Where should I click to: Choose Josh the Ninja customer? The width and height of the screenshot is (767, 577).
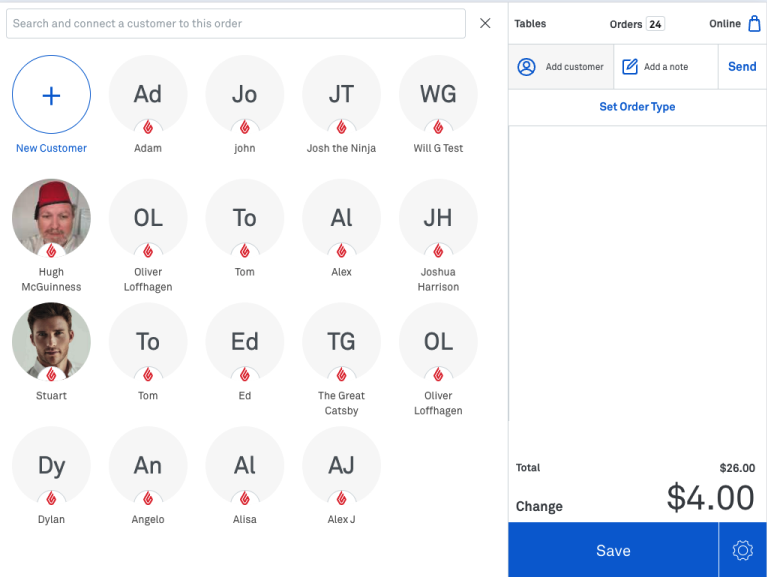click(341, 95)
